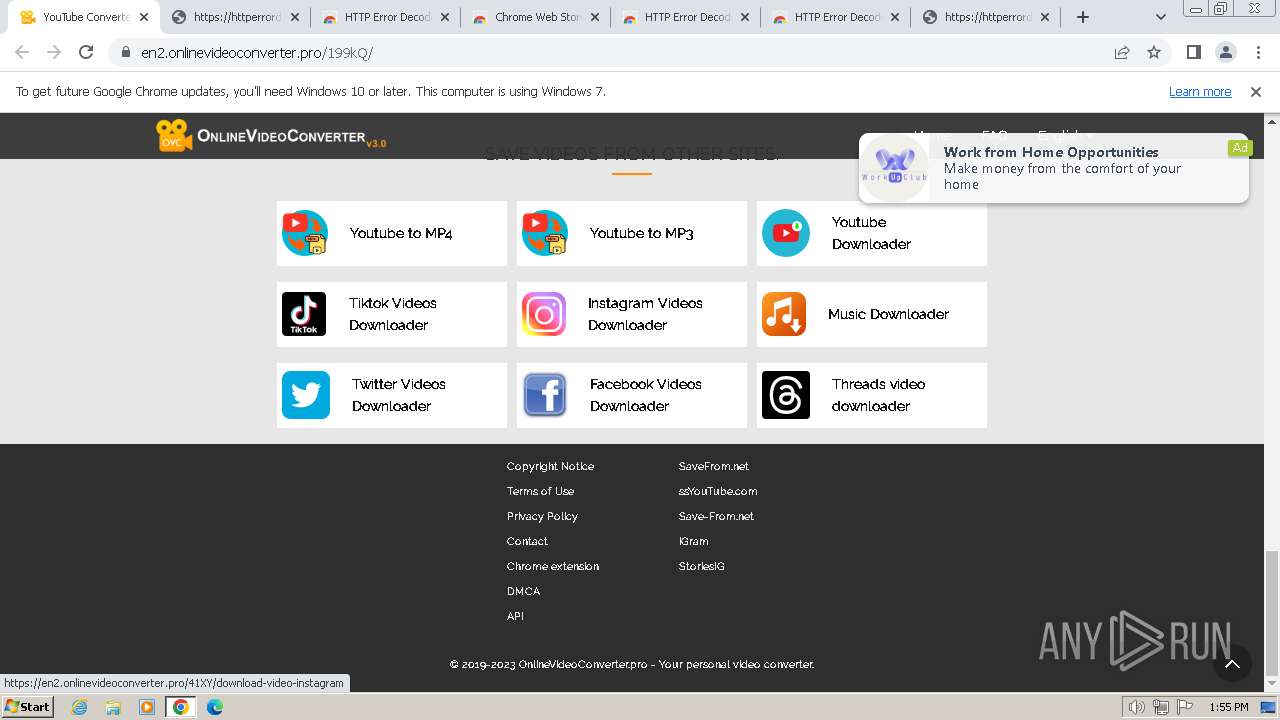Bookmark this page with the star

[1154, 52]
